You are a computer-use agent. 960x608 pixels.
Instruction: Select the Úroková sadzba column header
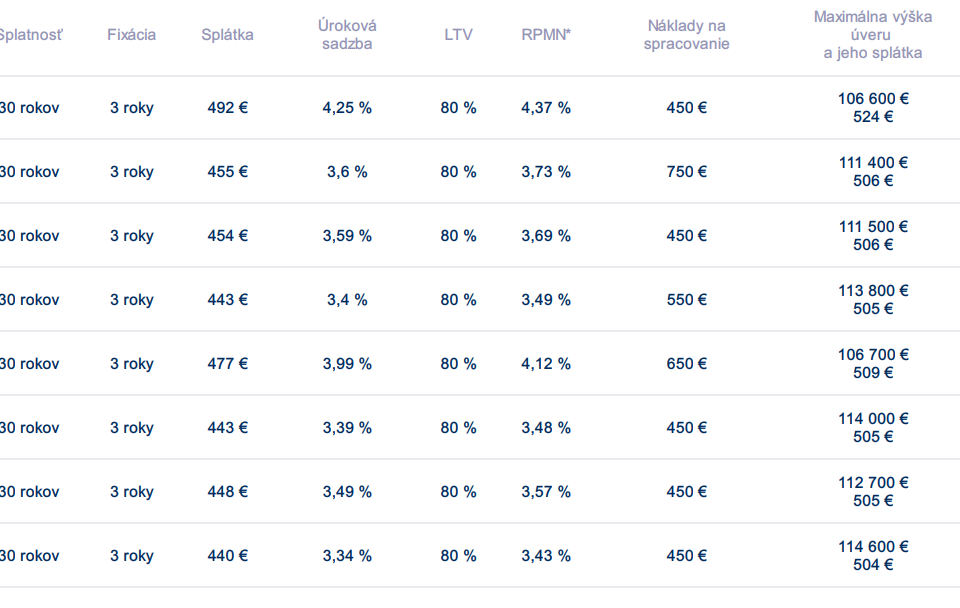click(347, 35)
